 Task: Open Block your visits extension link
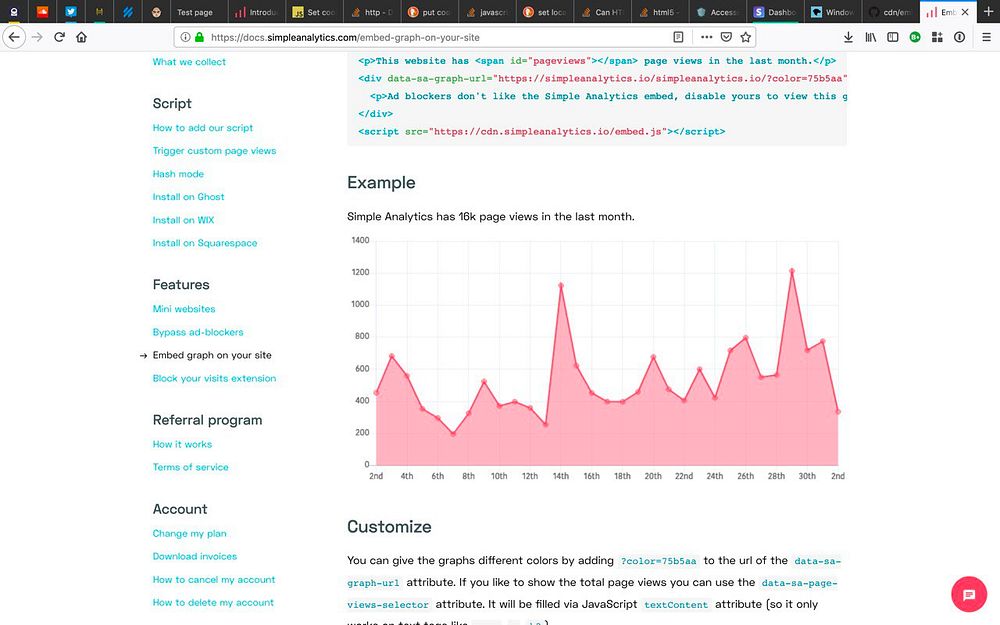pyautogui.click(x=214, y=378)
